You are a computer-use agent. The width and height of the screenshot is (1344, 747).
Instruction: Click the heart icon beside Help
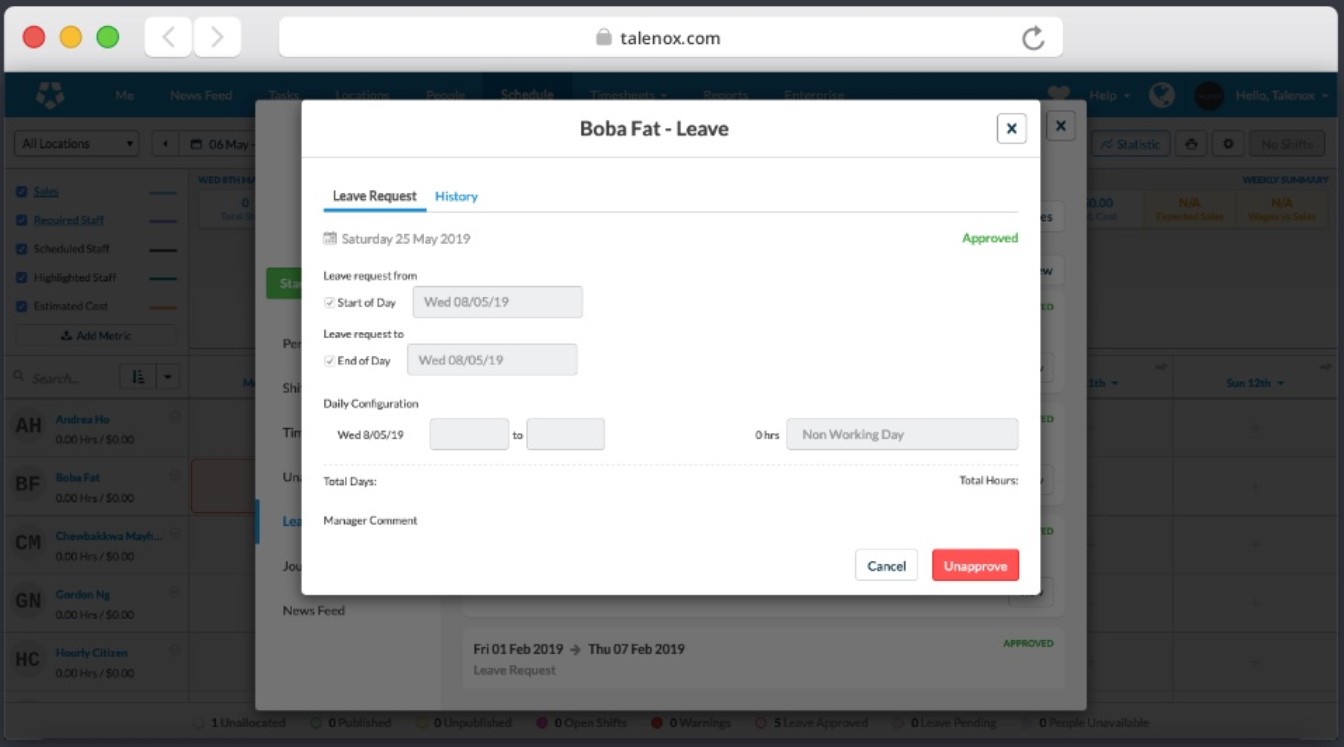point(1058,95)
